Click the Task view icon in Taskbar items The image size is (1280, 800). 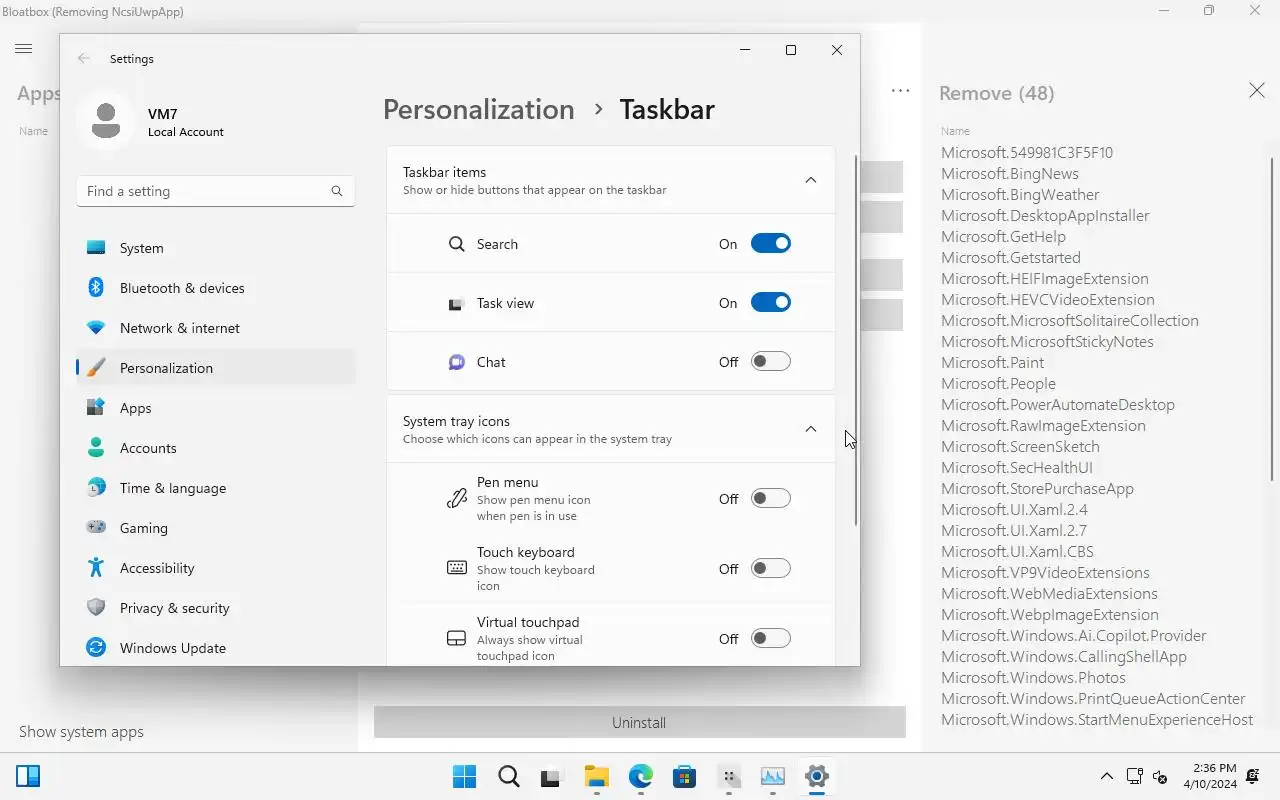pyautogui.click(x=457, y=303)
